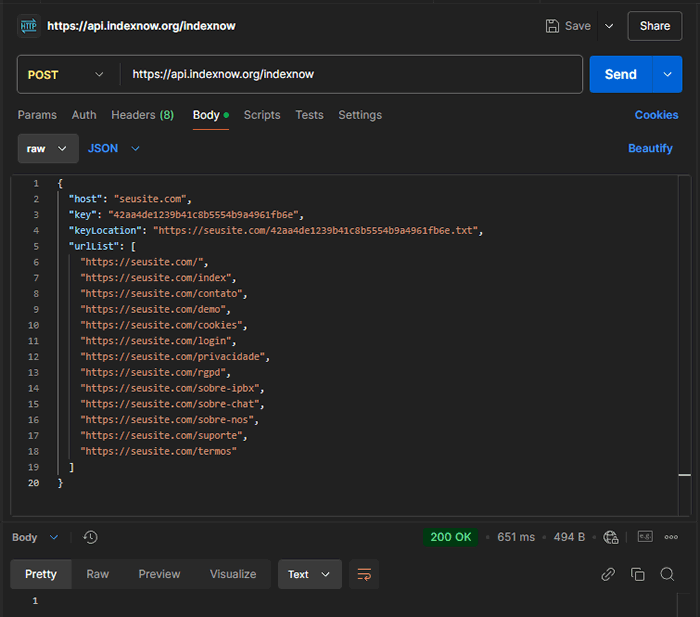700x617 pixels.
Task: Click the https://seusite.com/demo URL line
Action: pos(153,309)
